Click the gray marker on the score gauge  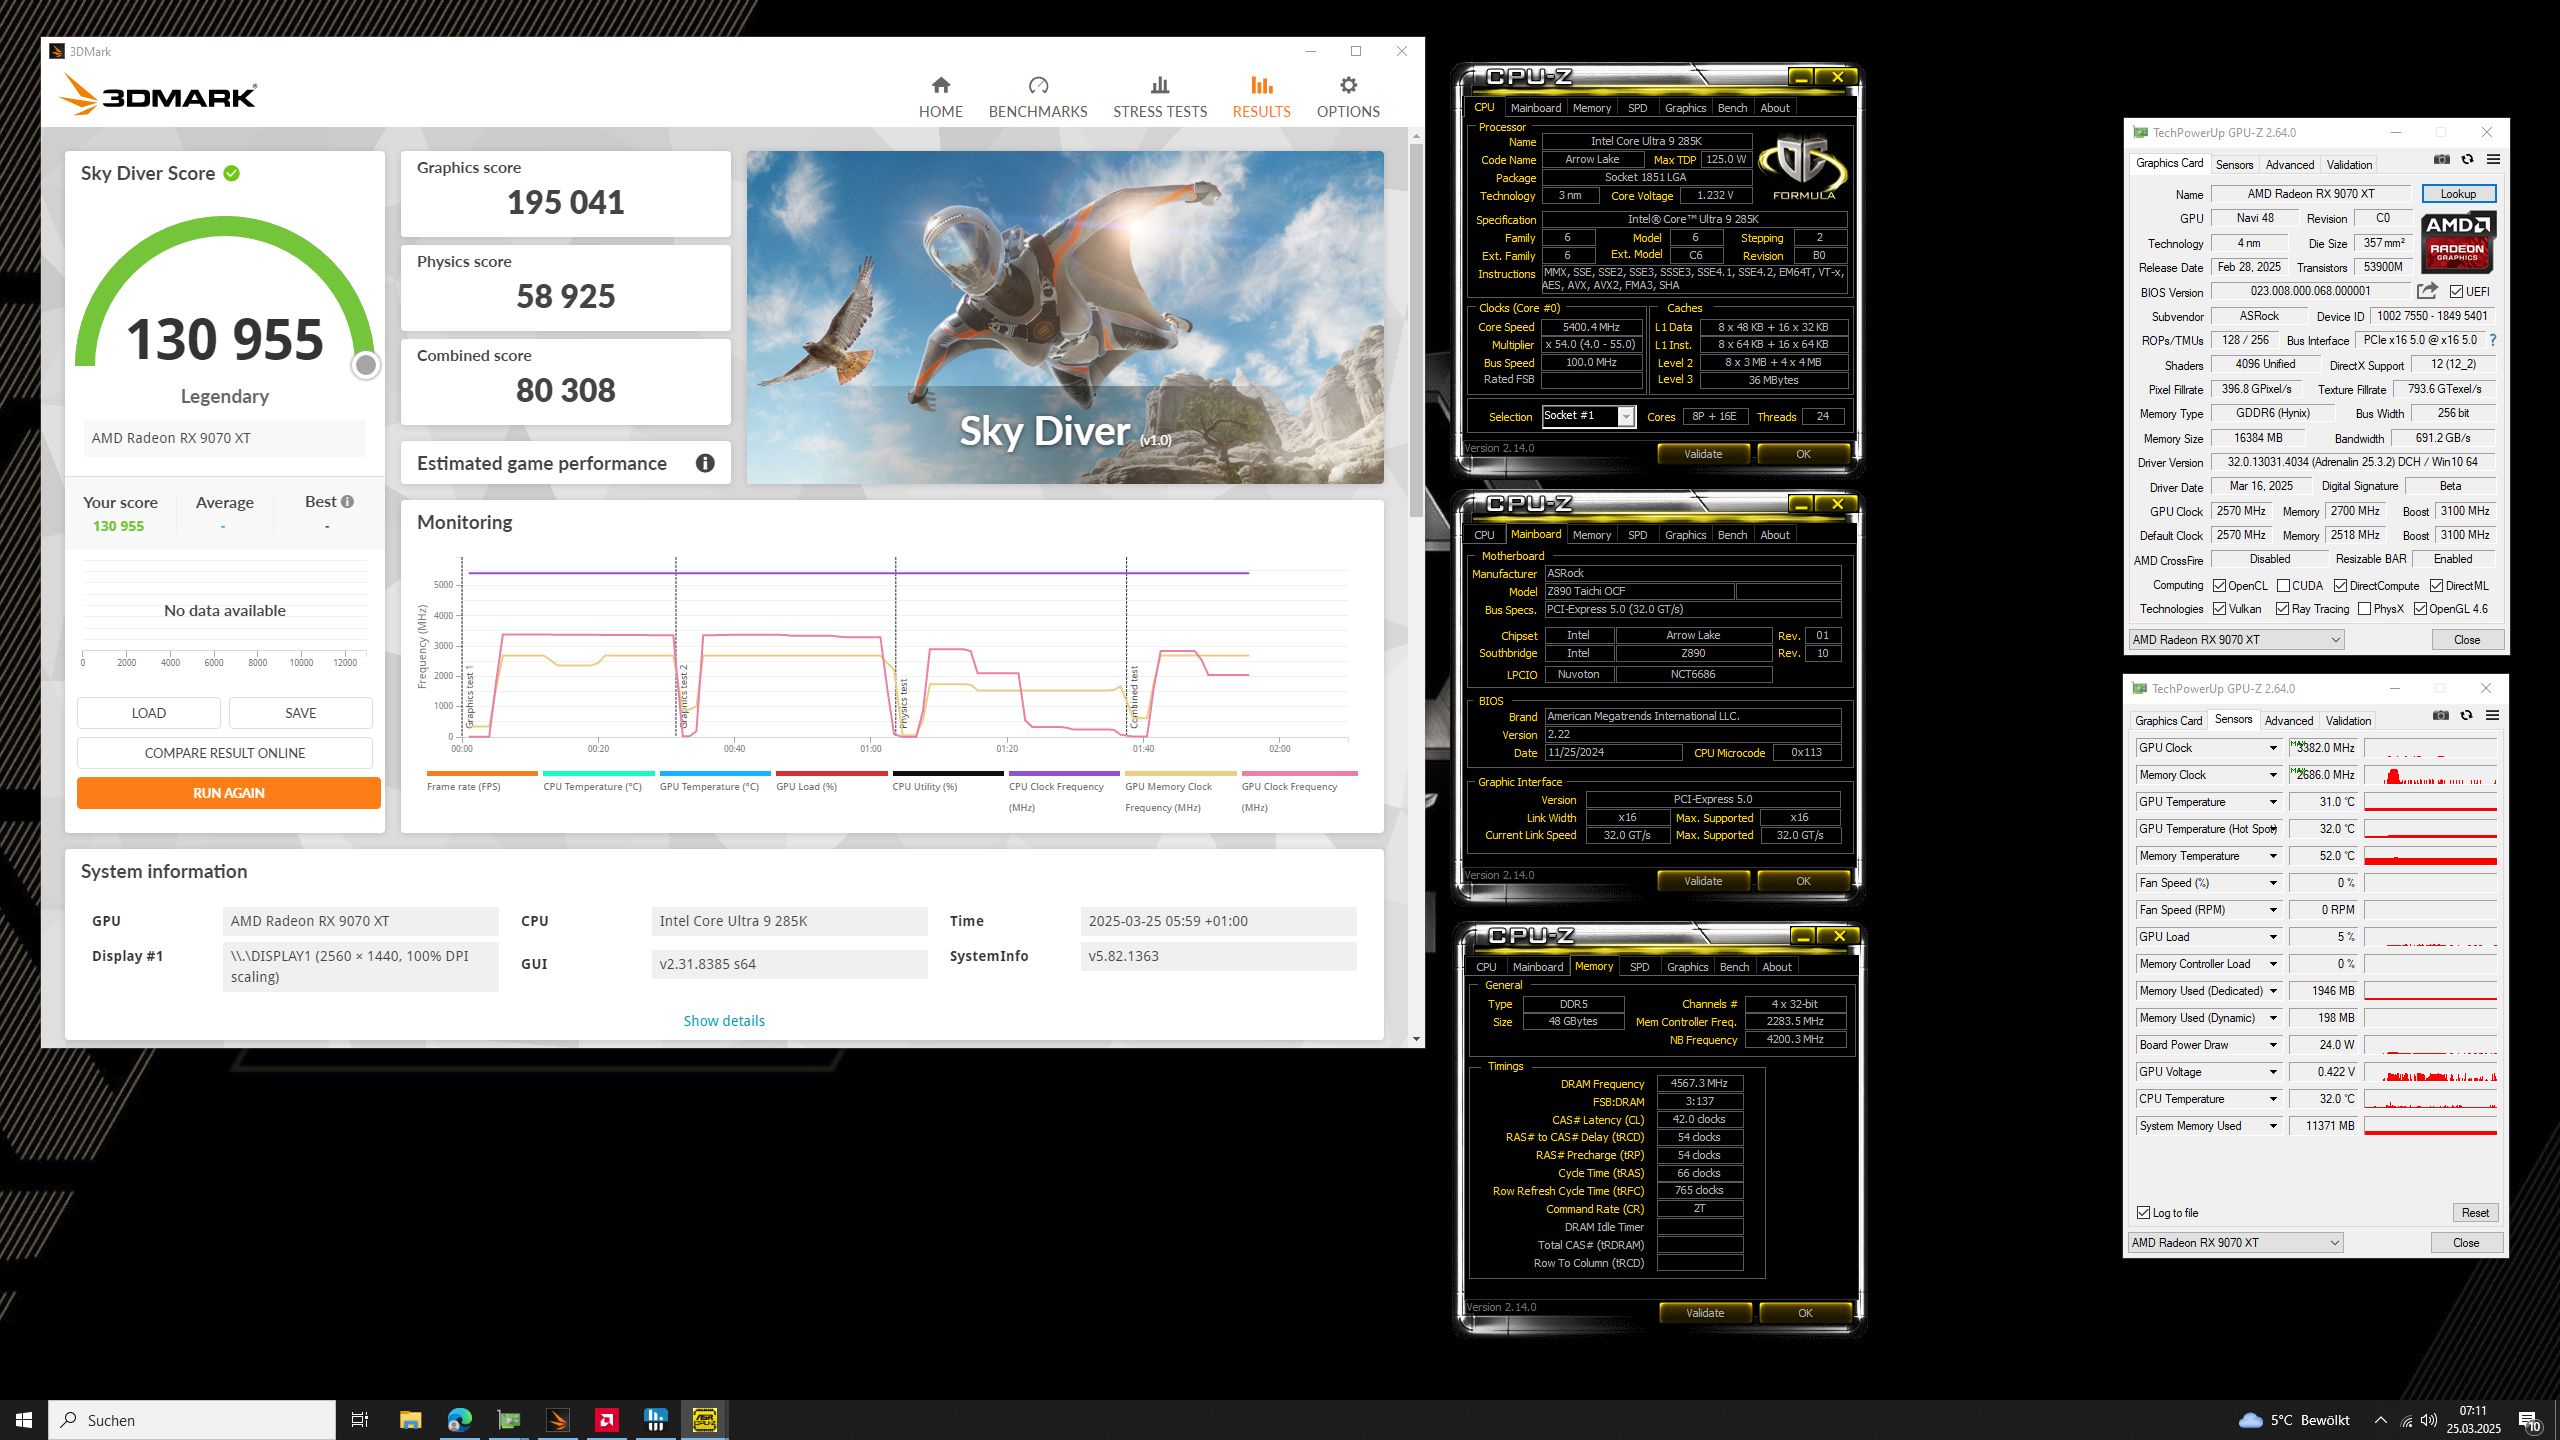[x=366, y=365]
